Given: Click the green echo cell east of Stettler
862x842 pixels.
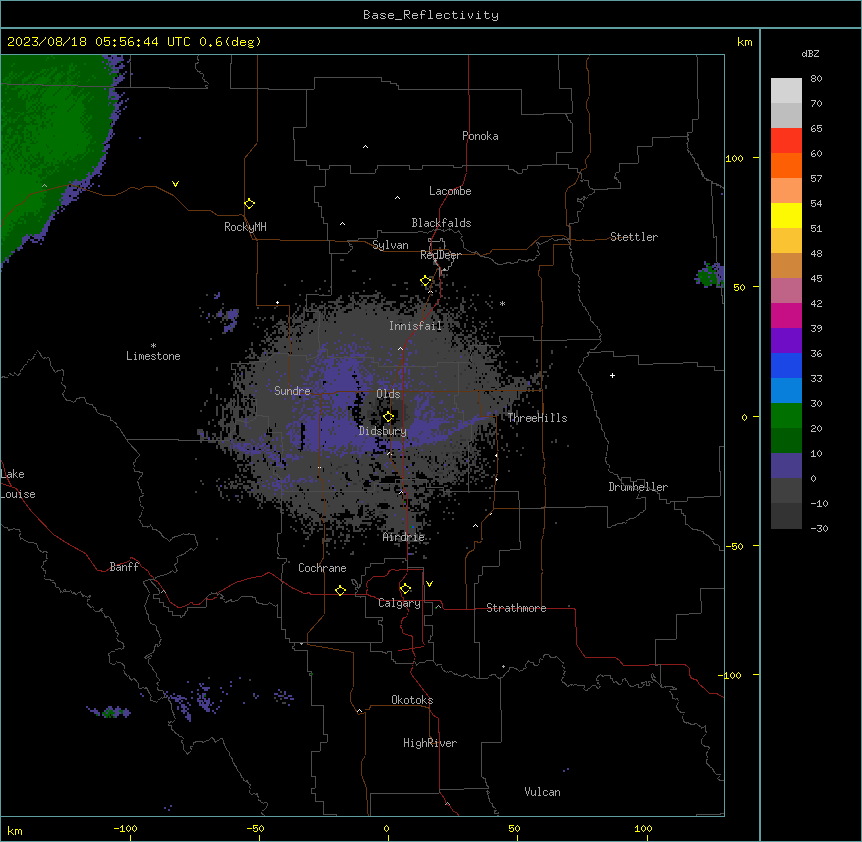Looking at the screenshot, I should click(x=709, y=274).
